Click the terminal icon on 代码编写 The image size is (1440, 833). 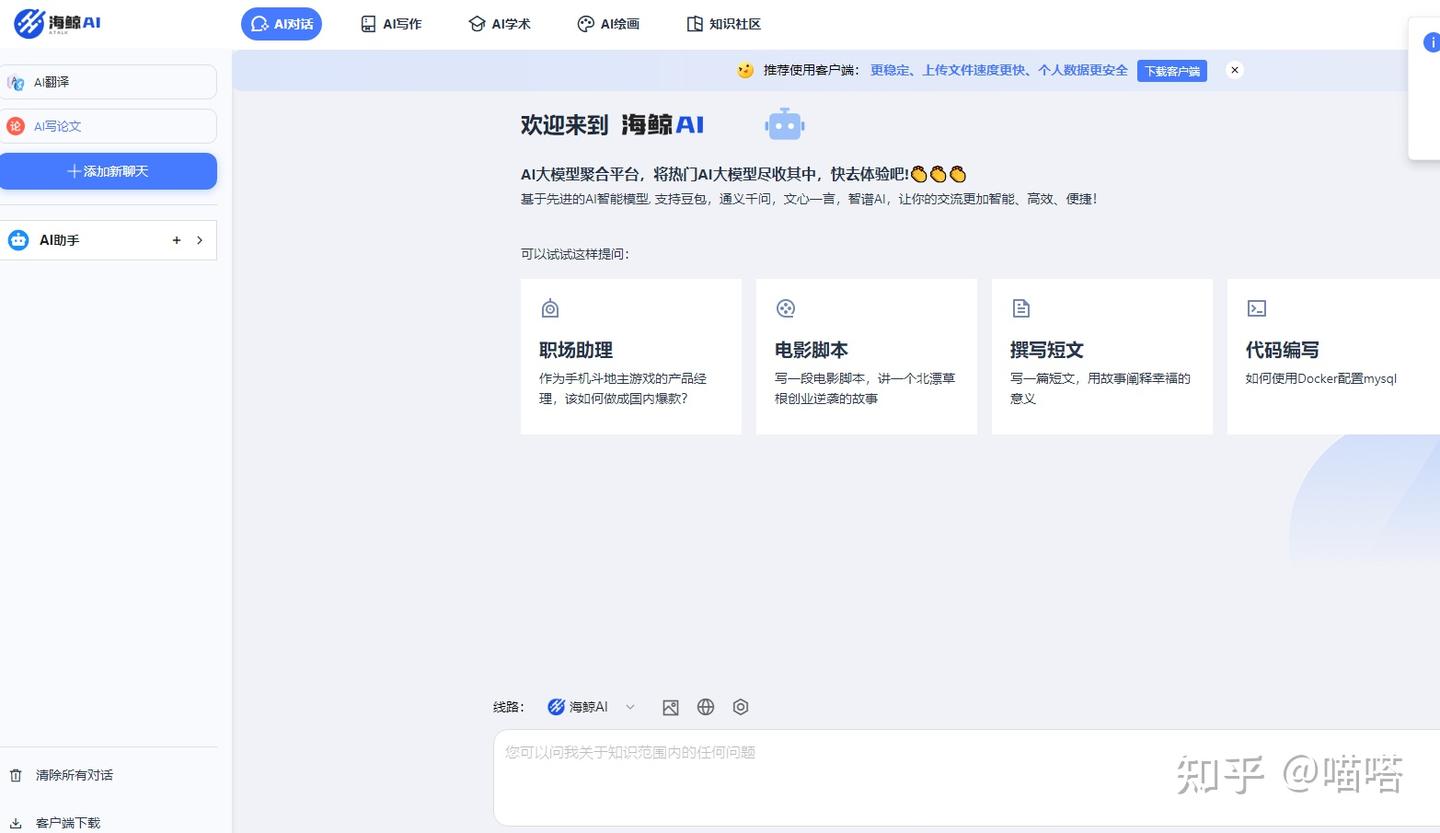[x=1257, y=308]
